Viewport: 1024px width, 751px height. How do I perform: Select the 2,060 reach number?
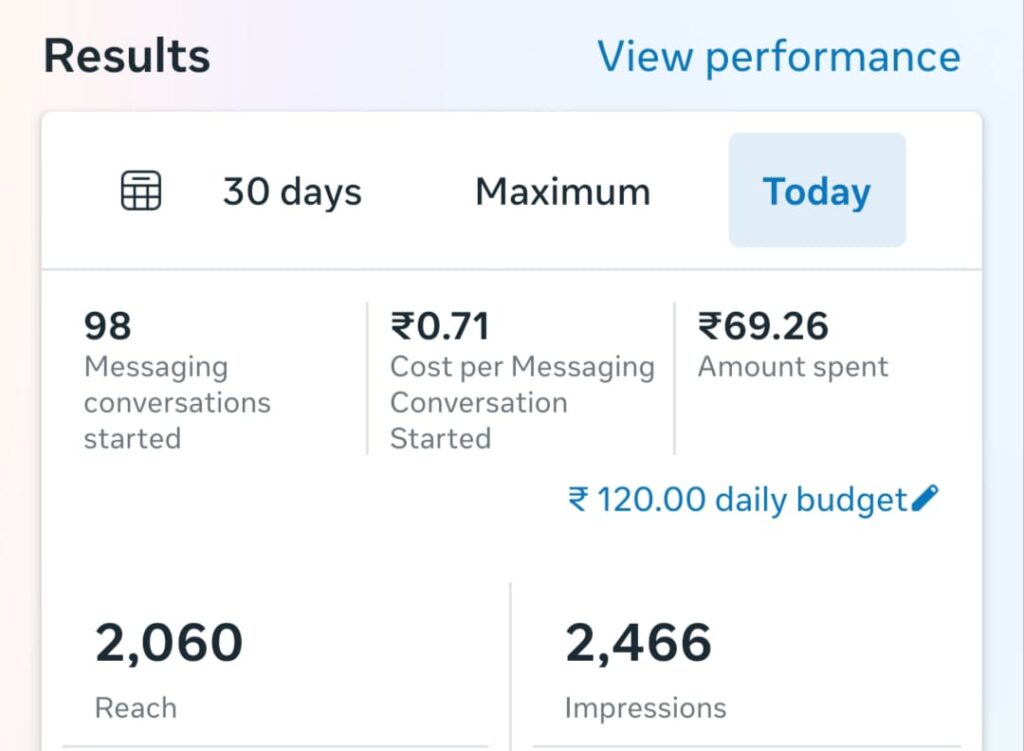point(168,643)
